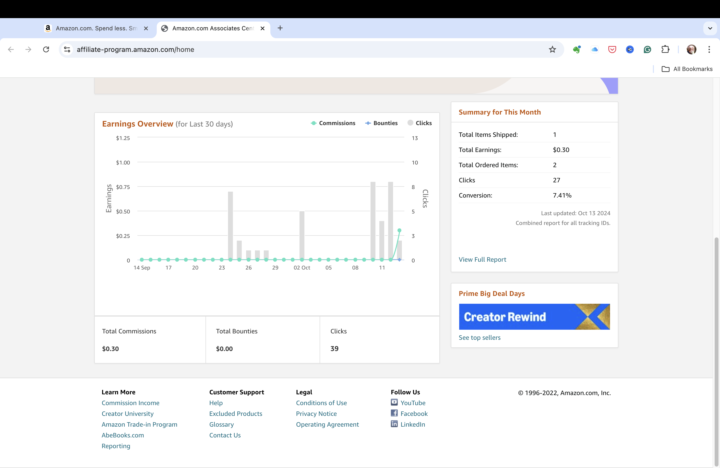Close the Amazon.com Spend less tab

point(146,28)
